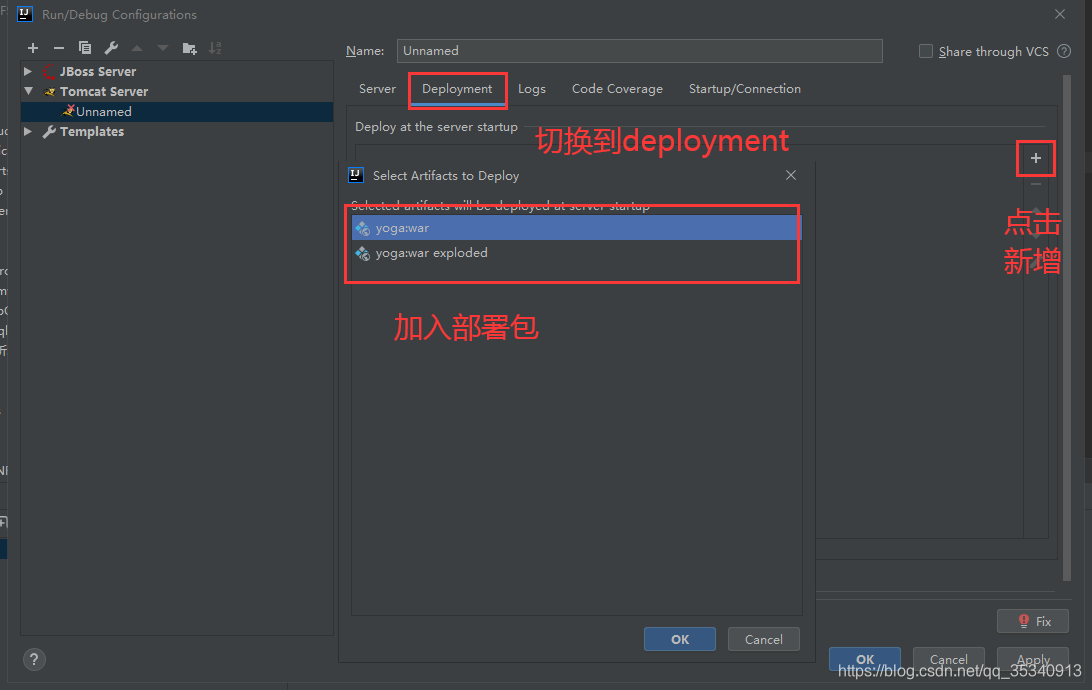This screenshot has height=690, width=1092.
Task: Open the Code Coverage tab
Action: click(617, 89)
